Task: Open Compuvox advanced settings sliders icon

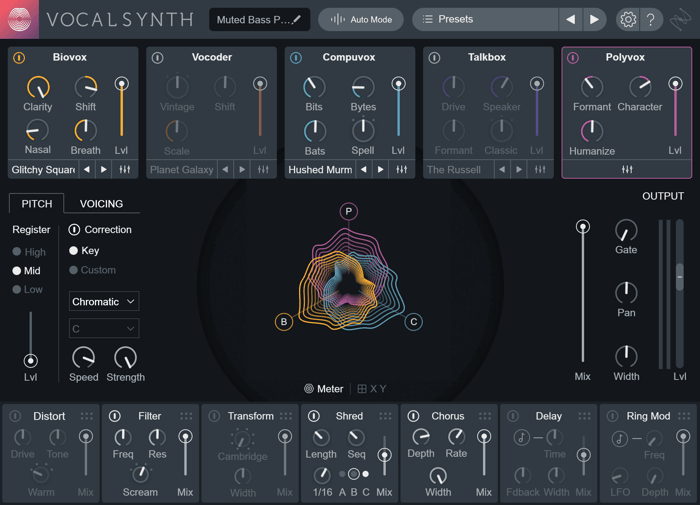Action: tap(401, 169)
